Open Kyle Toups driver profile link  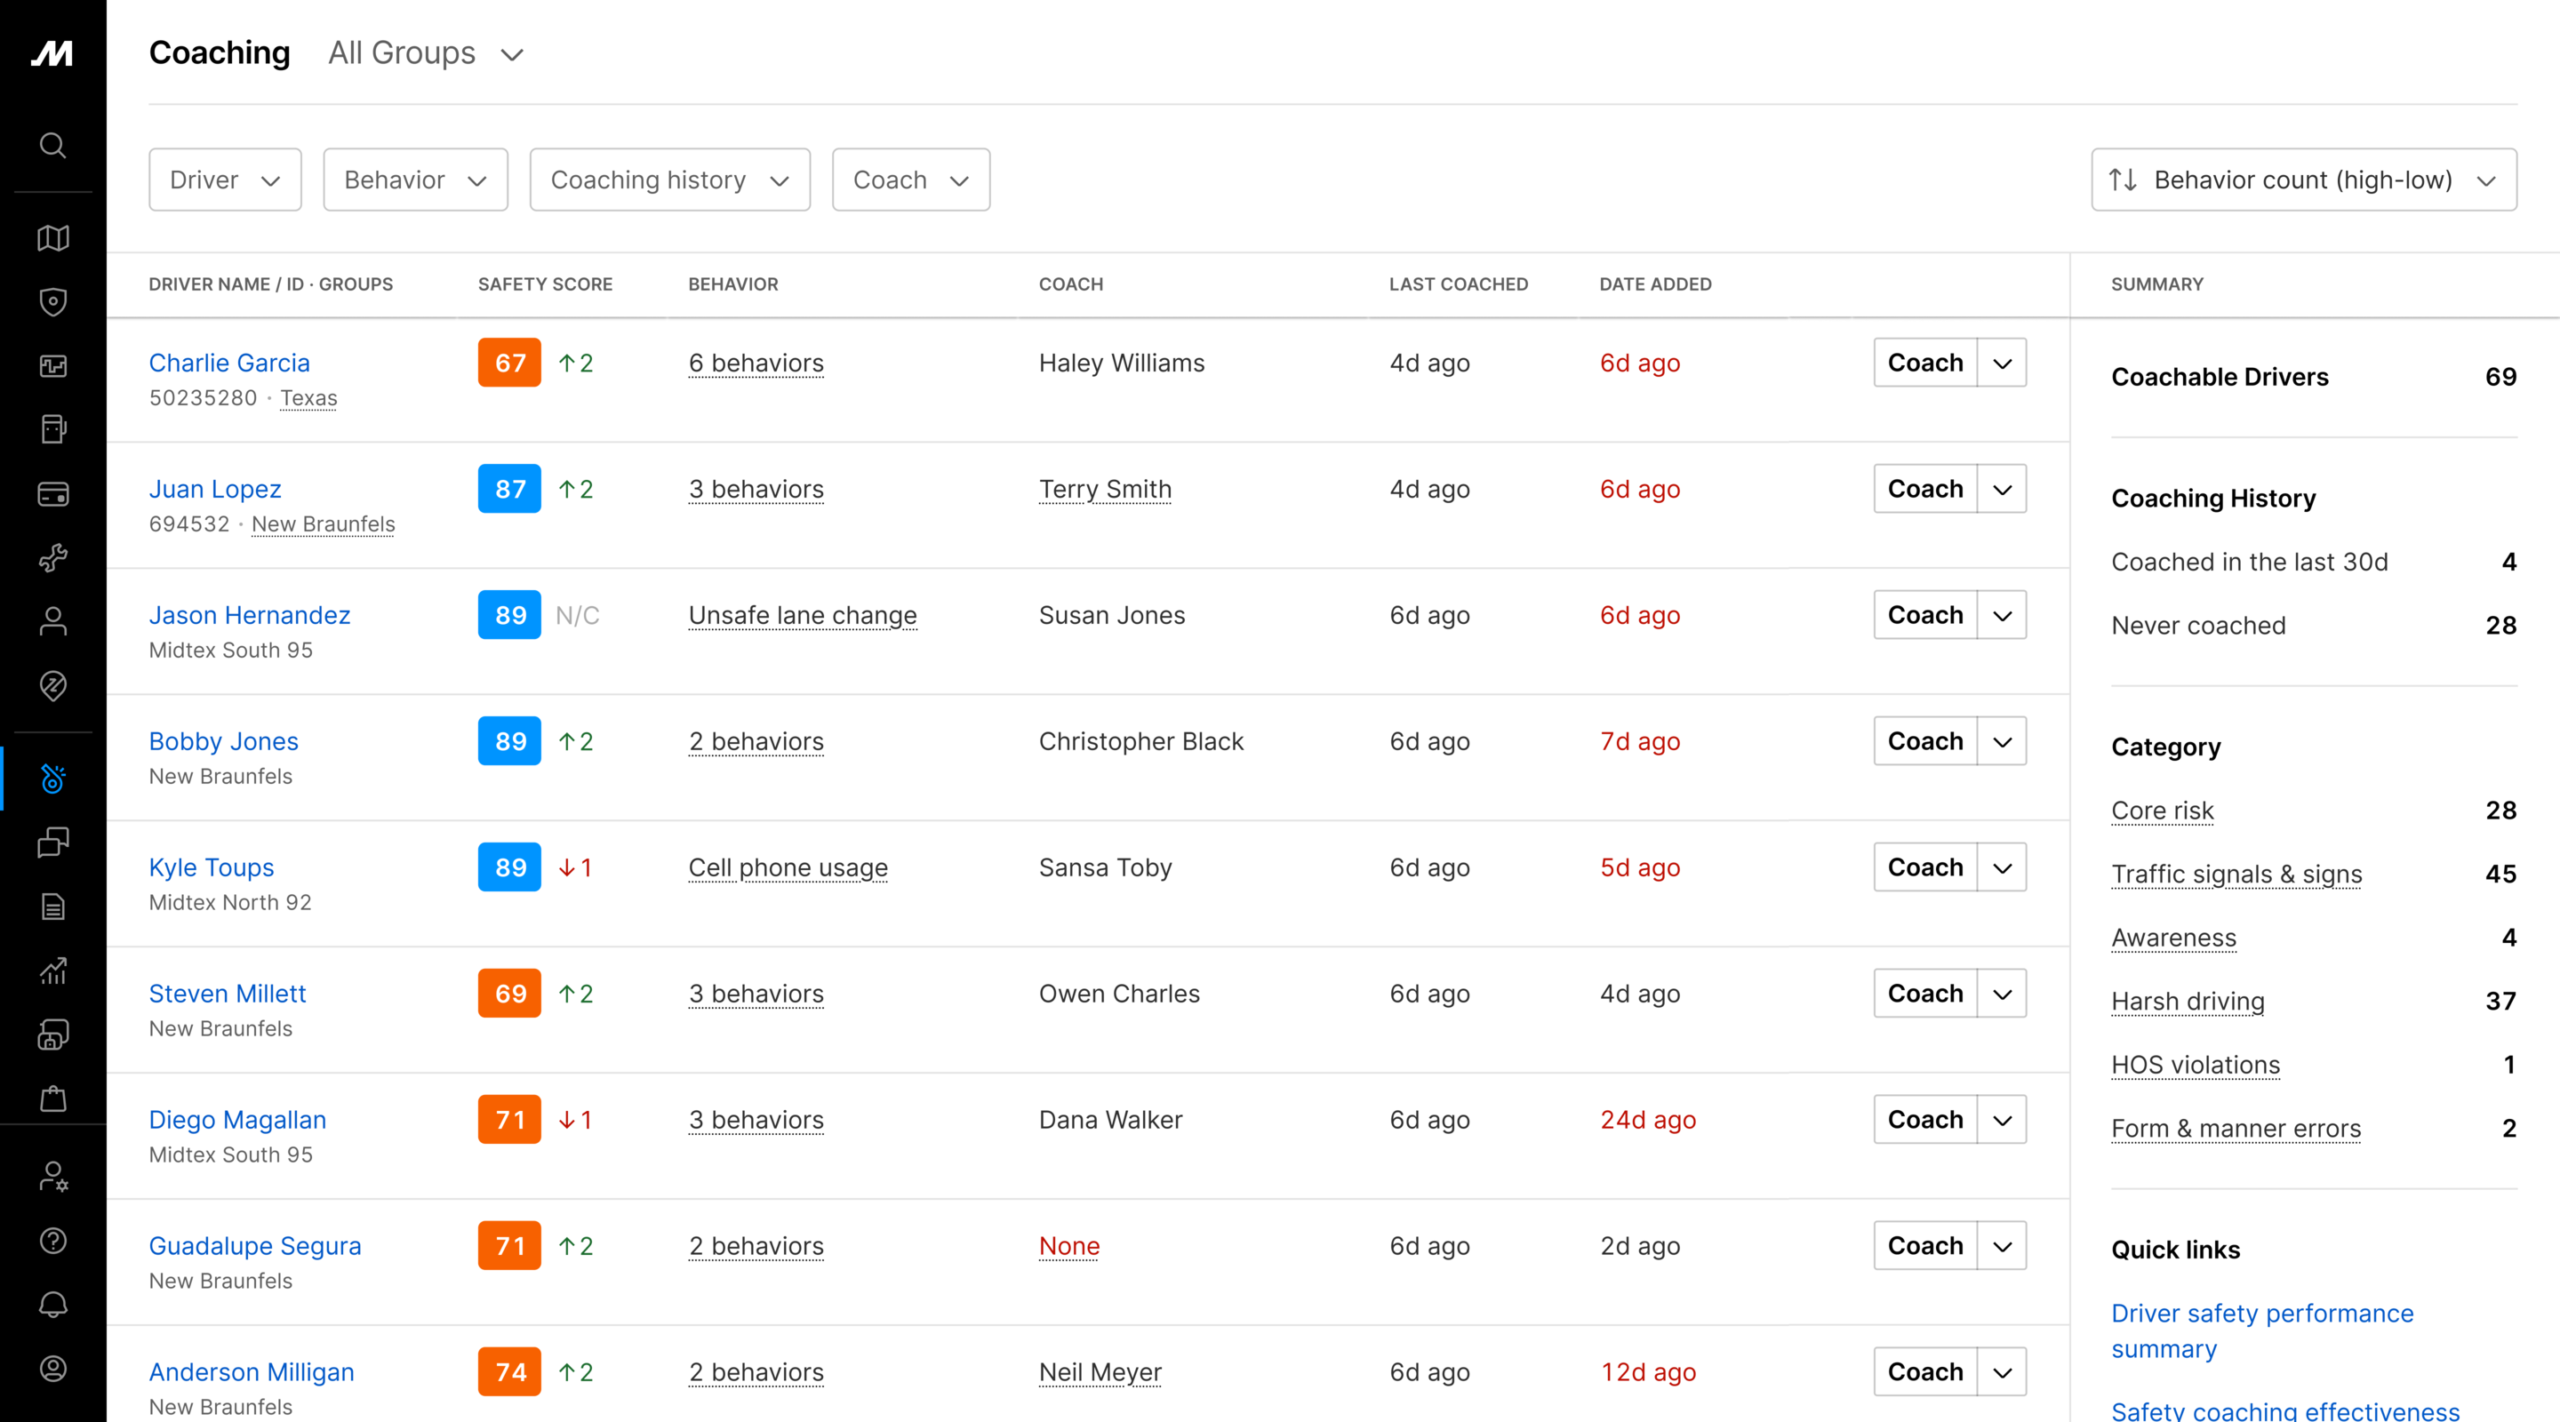pos(211,867)
